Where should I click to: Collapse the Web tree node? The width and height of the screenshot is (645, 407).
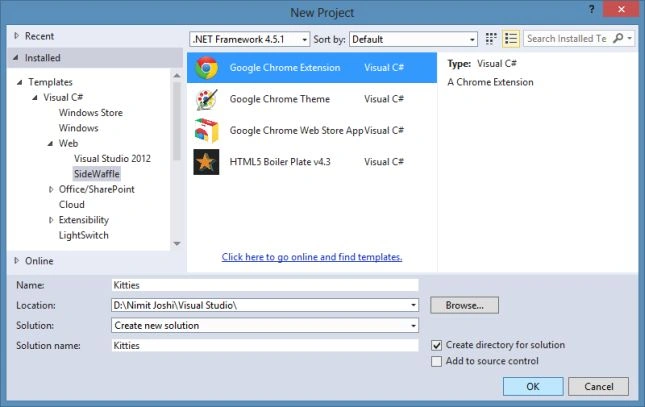pyautogui.click(x=50, y=144)
